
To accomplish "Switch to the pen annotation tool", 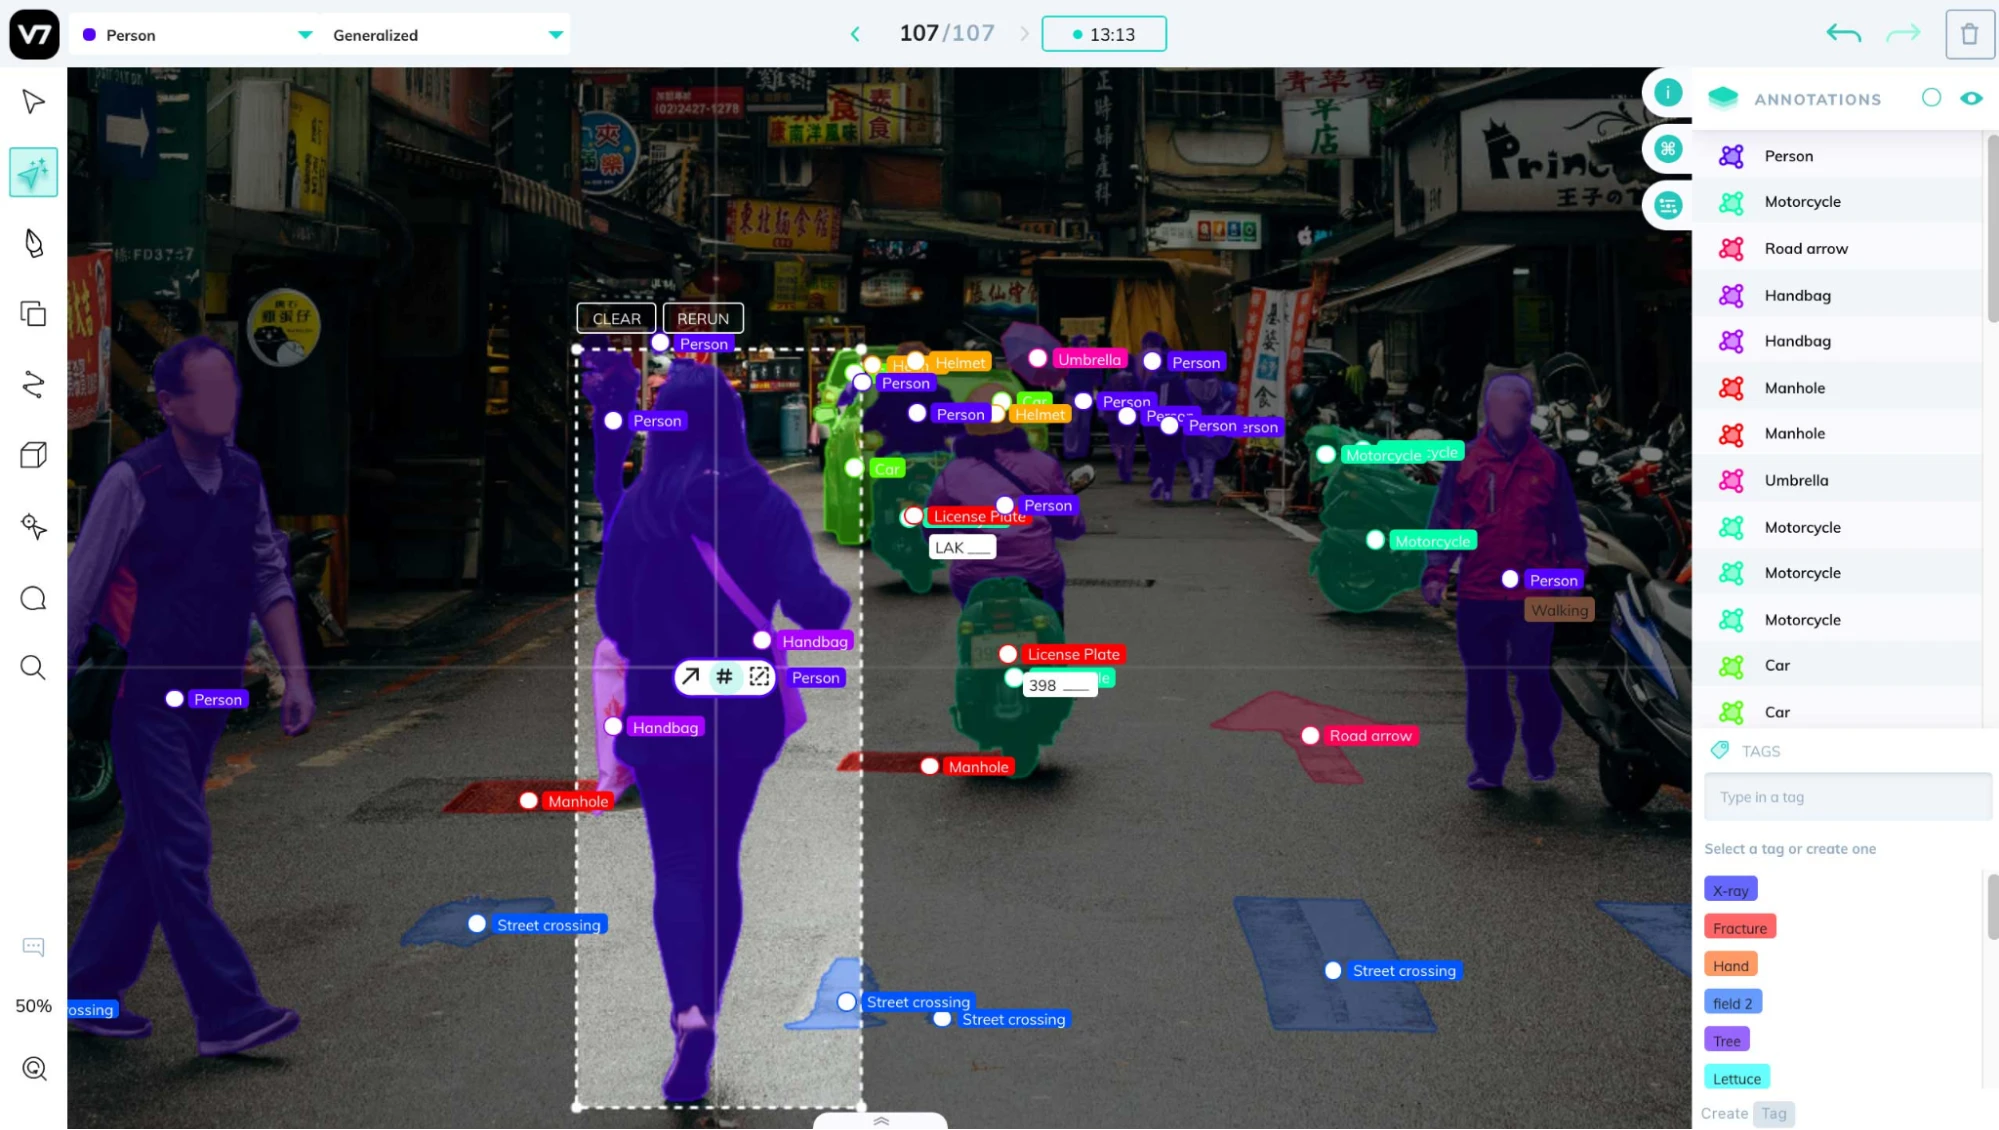I will coord(33,242).
